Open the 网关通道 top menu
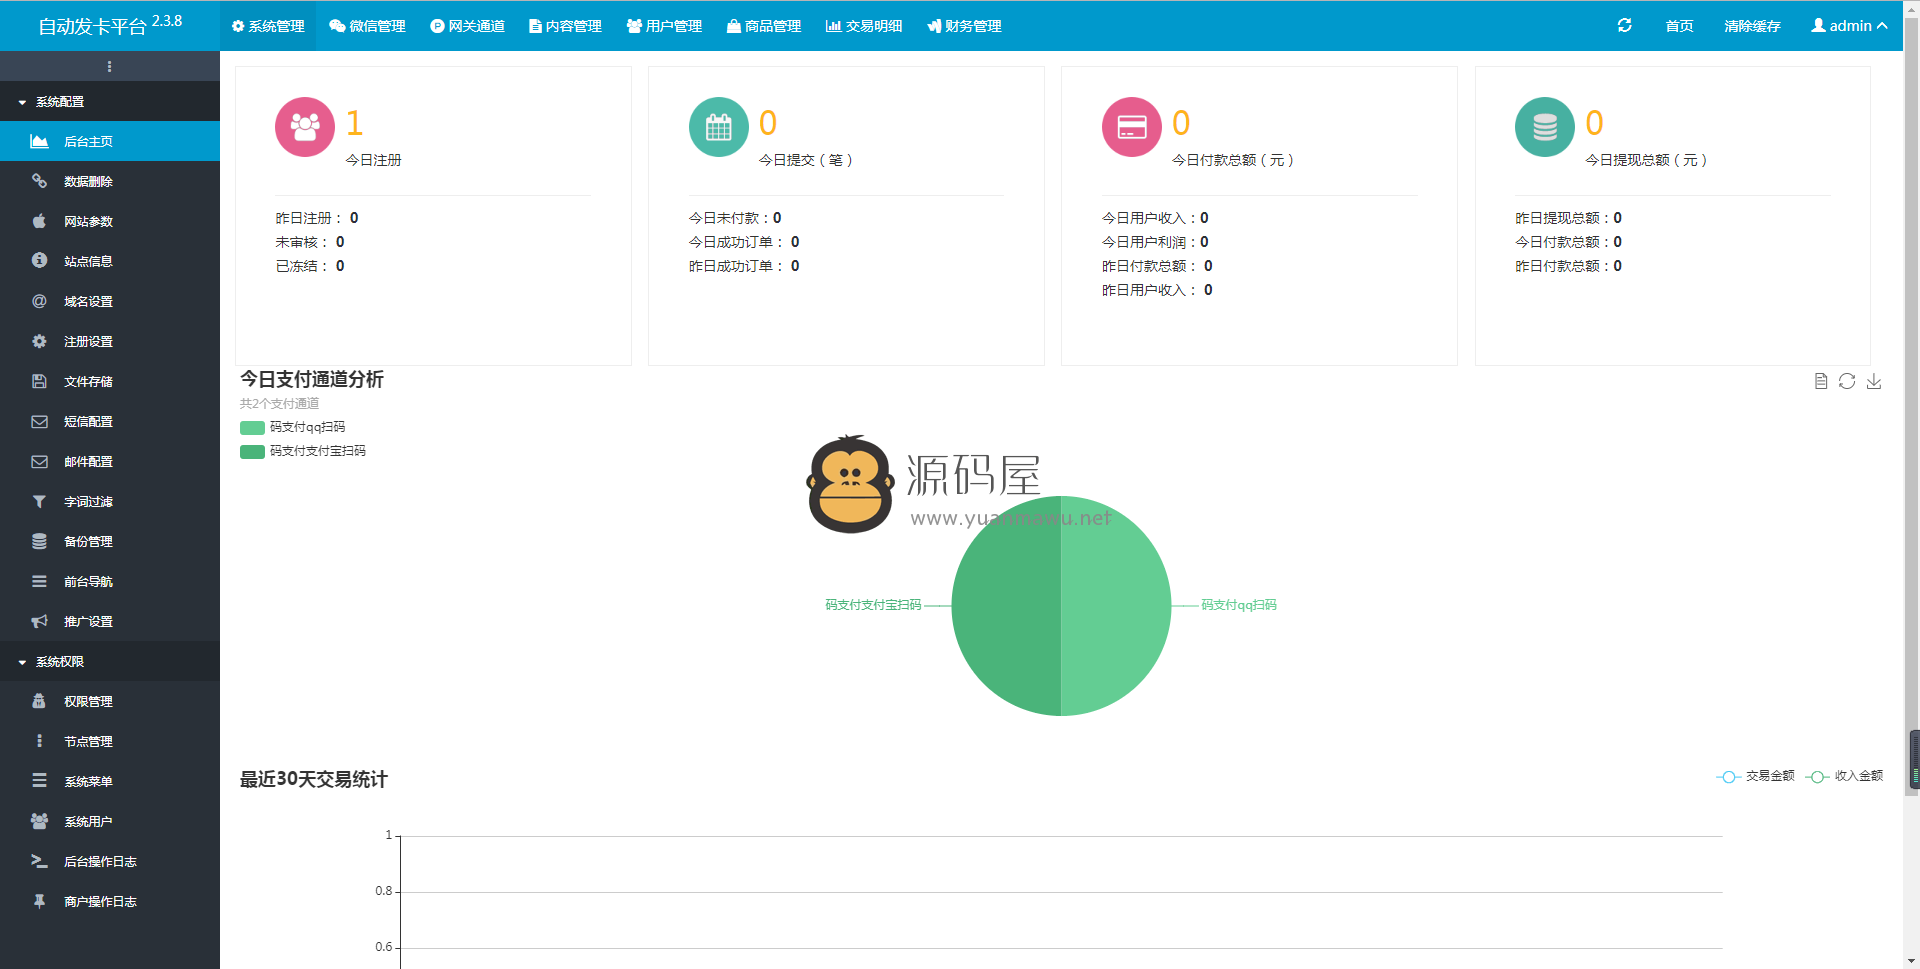This screenshot has width=1920, height=969. (x=467, y=25)
